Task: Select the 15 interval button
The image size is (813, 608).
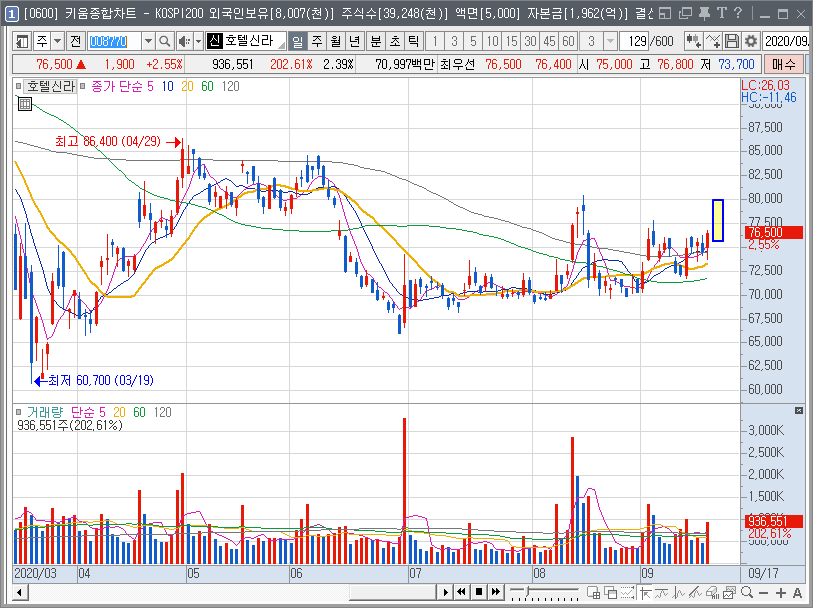Action: (x=511, y=40)
